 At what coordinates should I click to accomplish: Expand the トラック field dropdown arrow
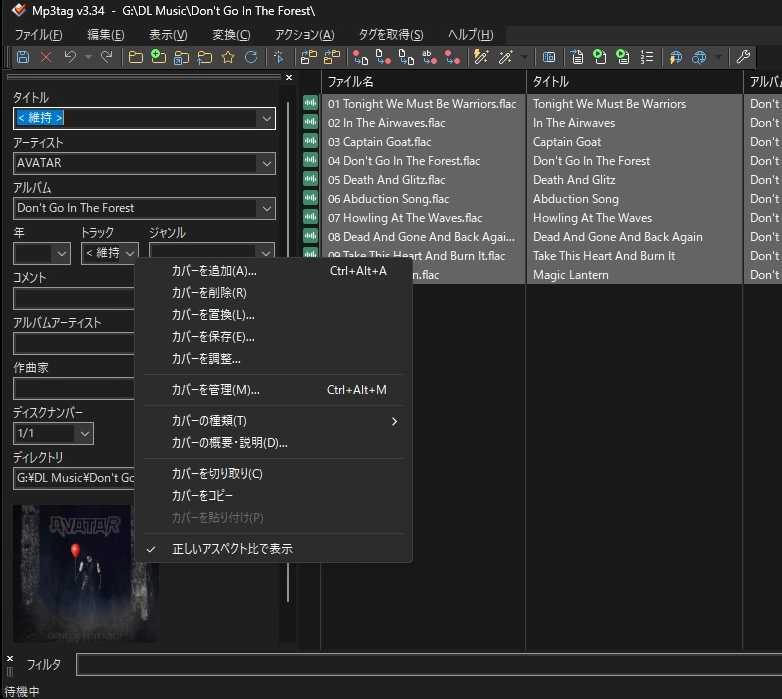point(130,253)
